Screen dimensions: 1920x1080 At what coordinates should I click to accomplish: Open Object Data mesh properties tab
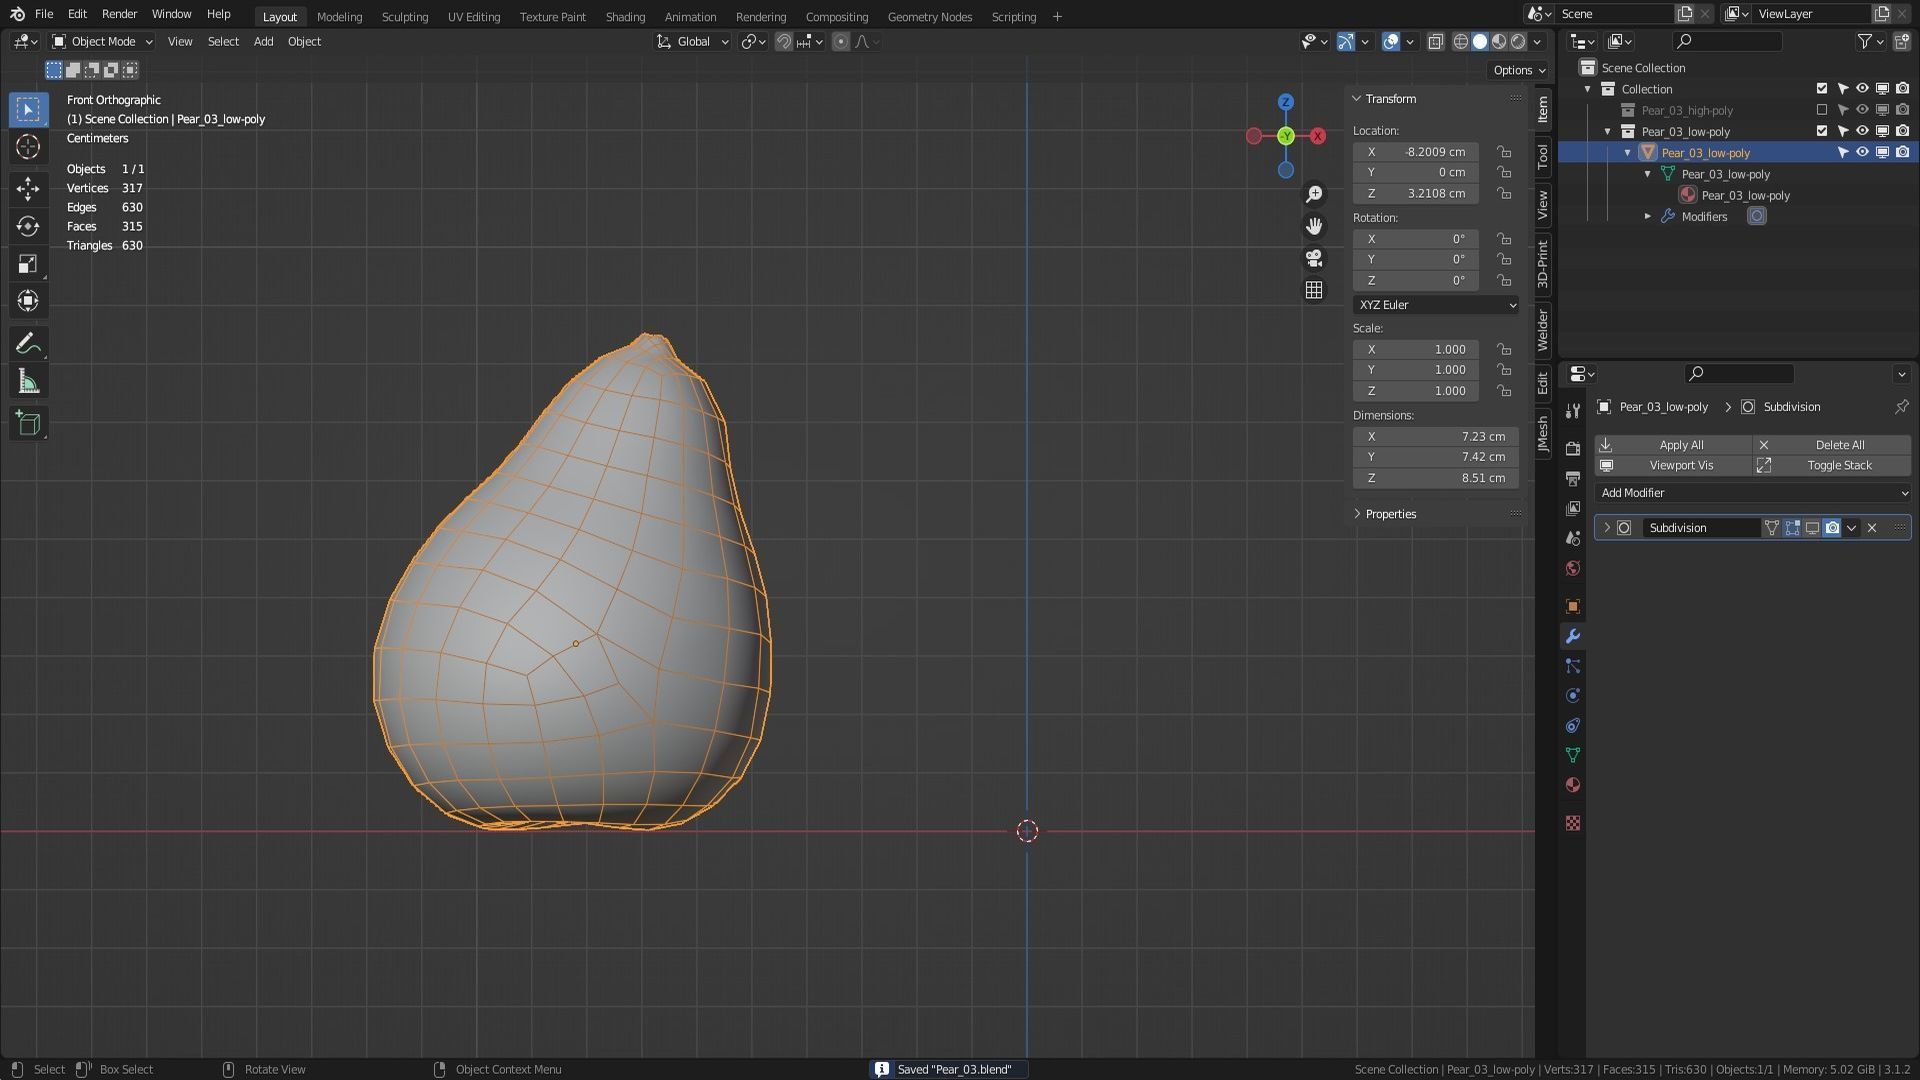(1573, 755)
